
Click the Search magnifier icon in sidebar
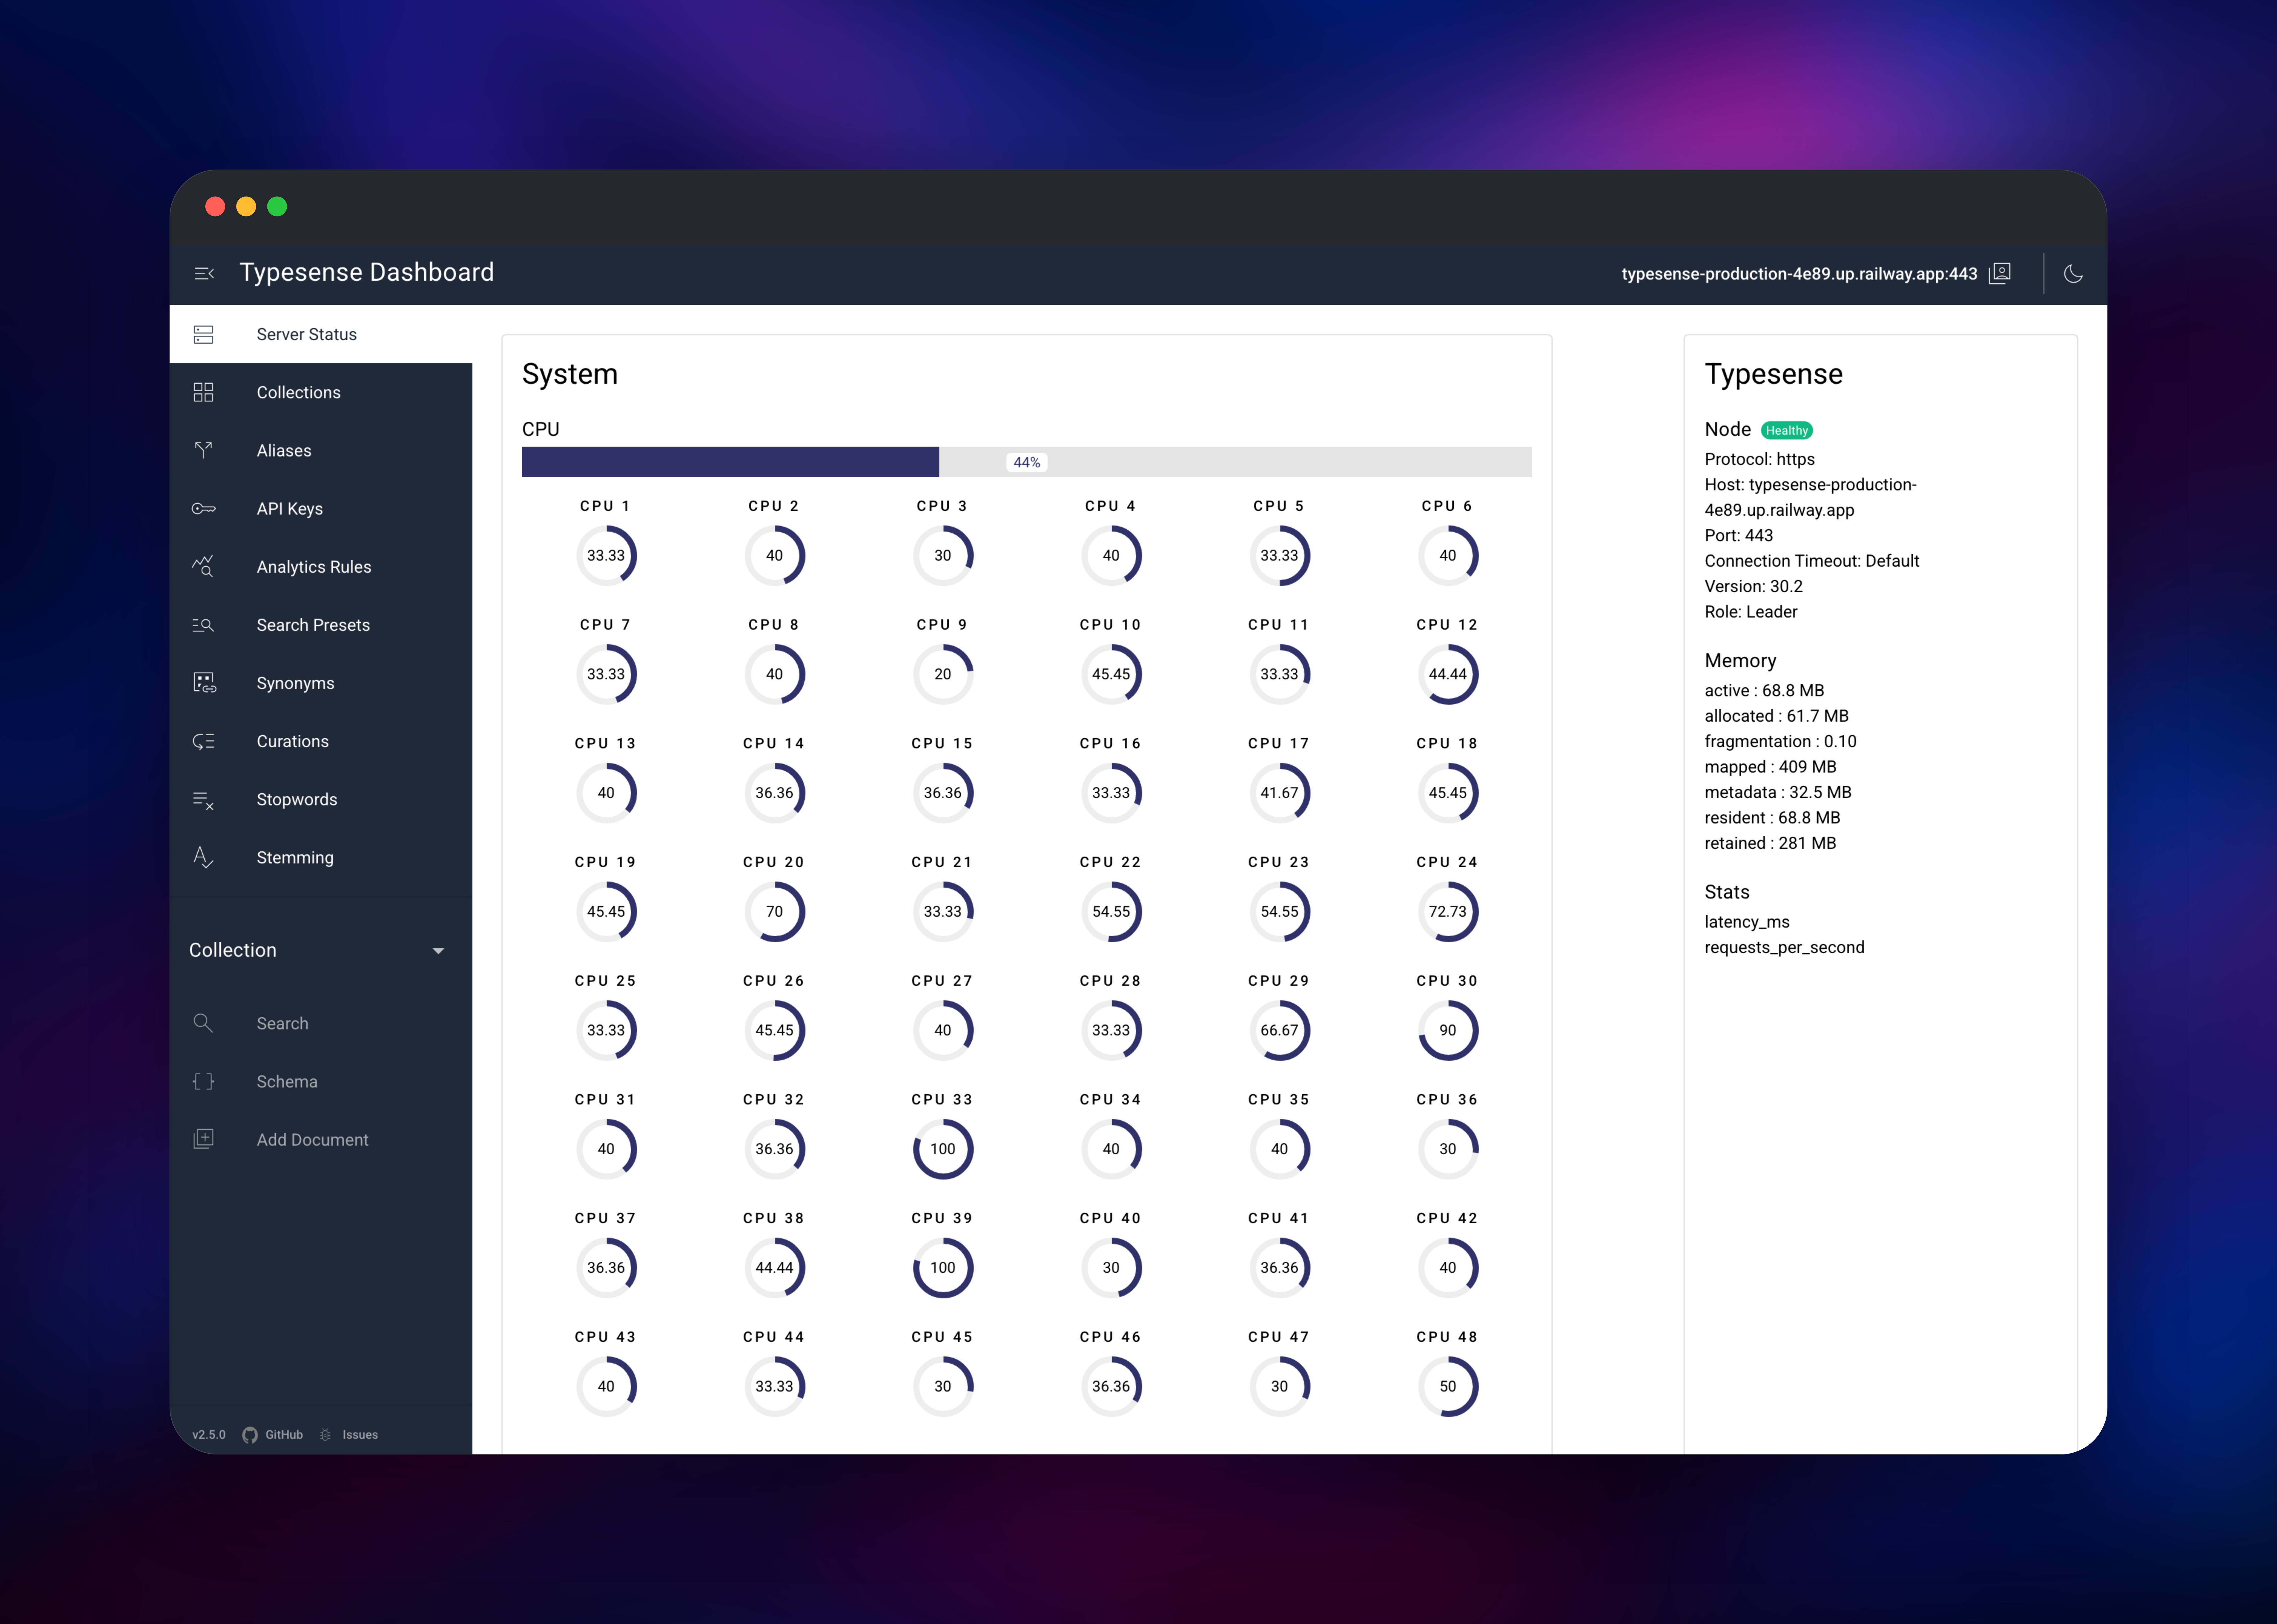click(203, 1023)
